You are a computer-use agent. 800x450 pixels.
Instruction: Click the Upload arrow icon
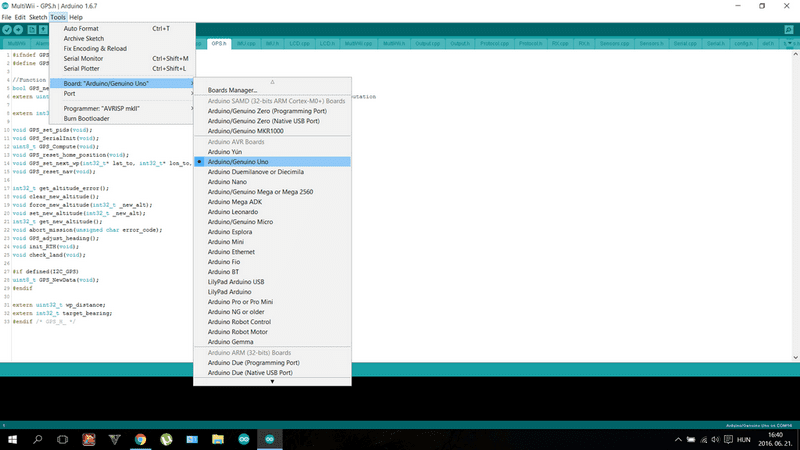click(x=18, y=30)
